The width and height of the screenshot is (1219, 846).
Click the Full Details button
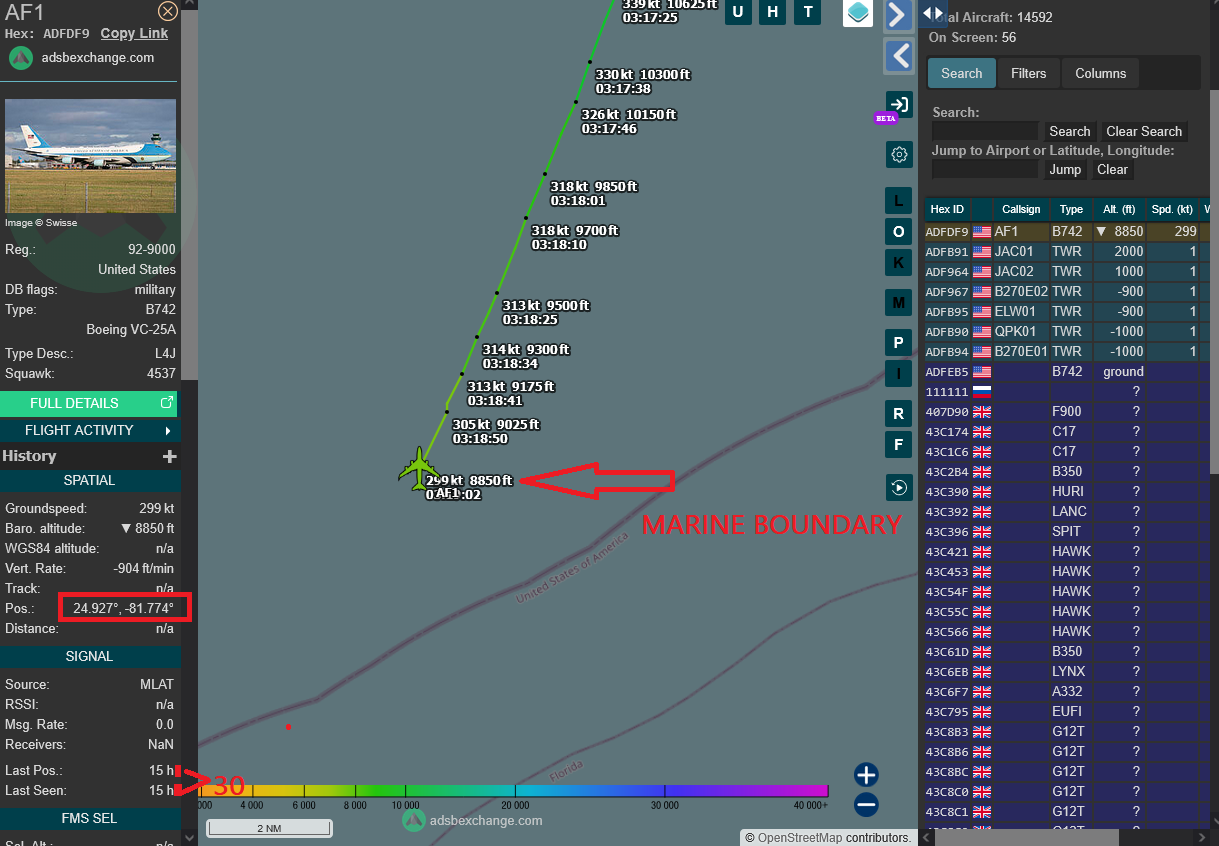coord(88,403)
